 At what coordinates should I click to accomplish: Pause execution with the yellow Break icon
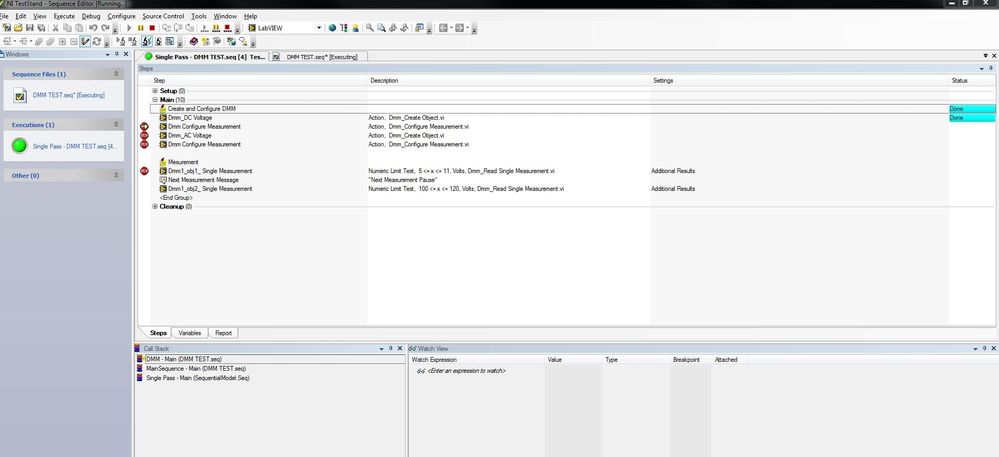[x=141, y=28]
